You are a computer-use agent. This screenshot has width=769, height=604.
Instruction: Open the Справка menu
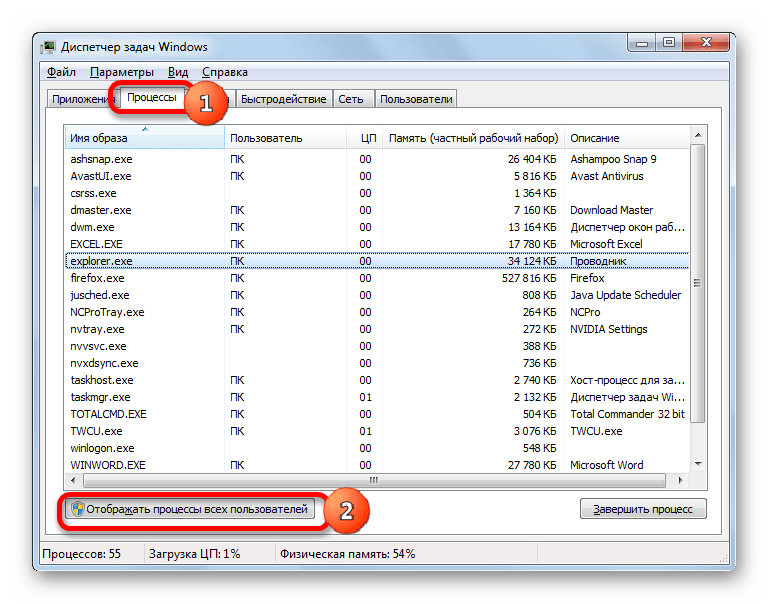click(225, 72)
